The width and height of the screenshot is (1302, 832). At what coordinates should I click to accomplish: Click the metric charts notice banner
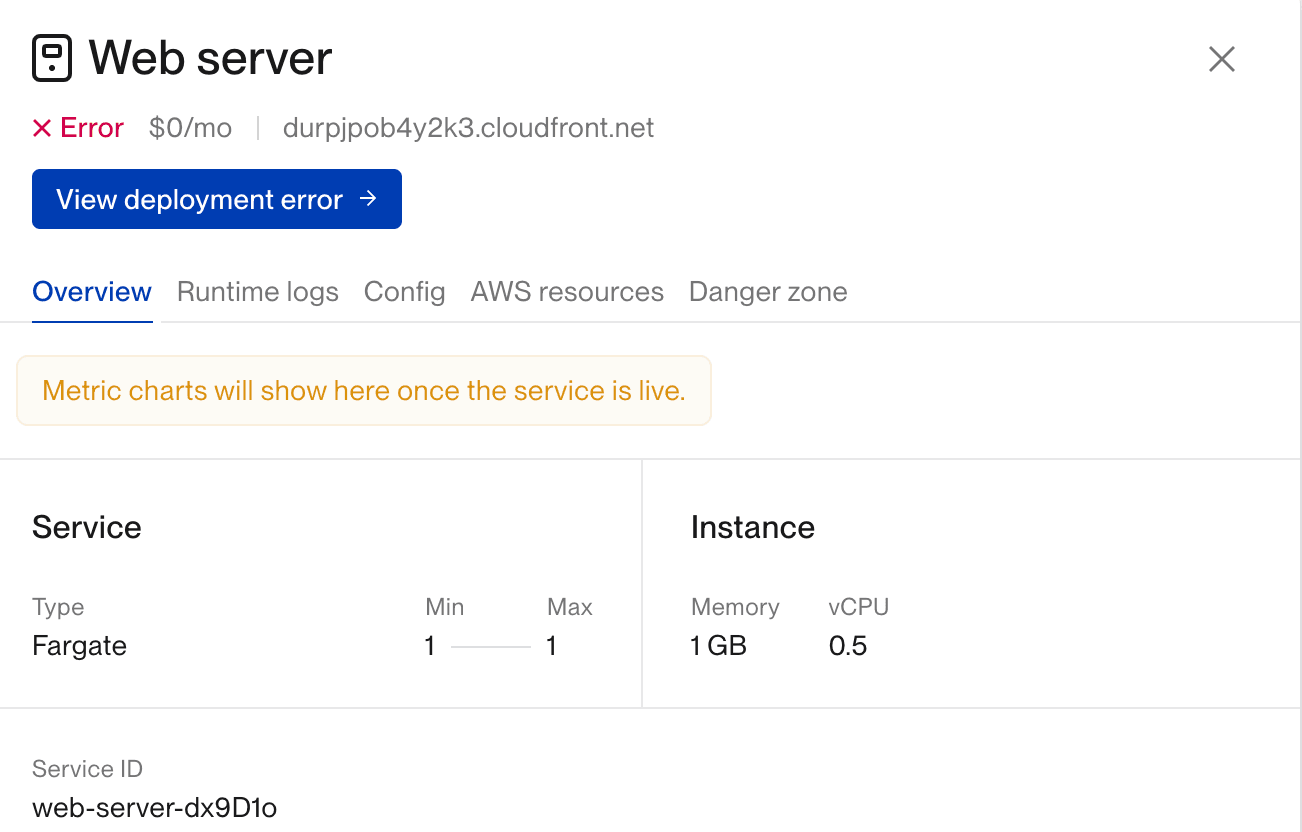coord(364,390)
